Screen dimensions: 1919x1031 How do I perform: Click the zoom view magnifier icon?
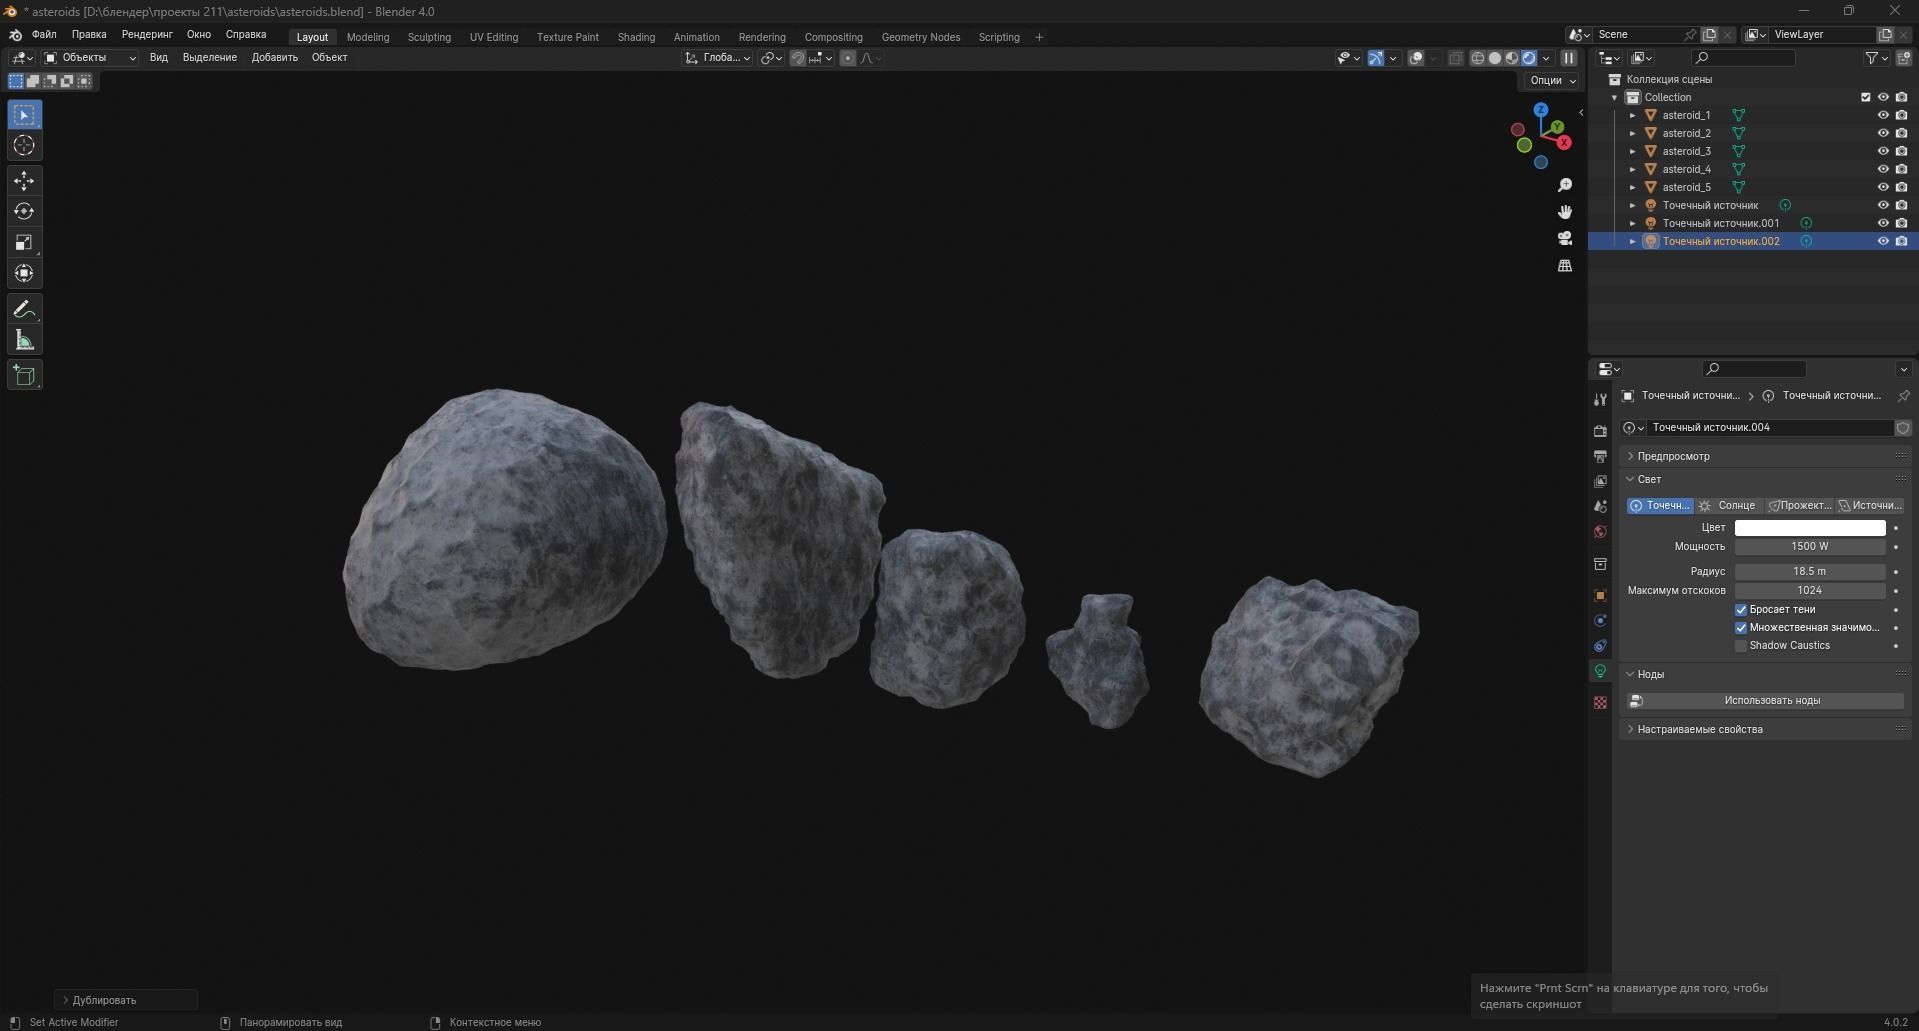(1565, 185)
